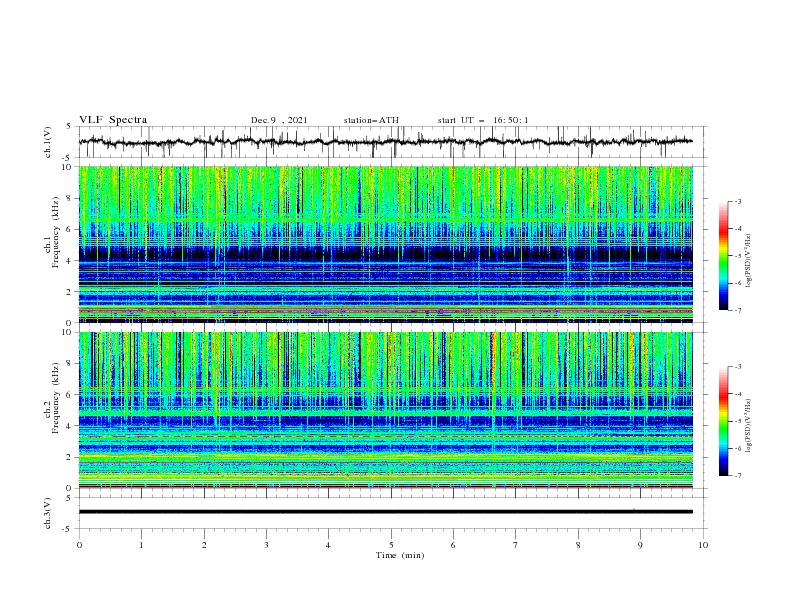This screenshot has width=792, height=612.
Task: Click the ch.2 spectrogram colorbar
Action: click(724, 421)
